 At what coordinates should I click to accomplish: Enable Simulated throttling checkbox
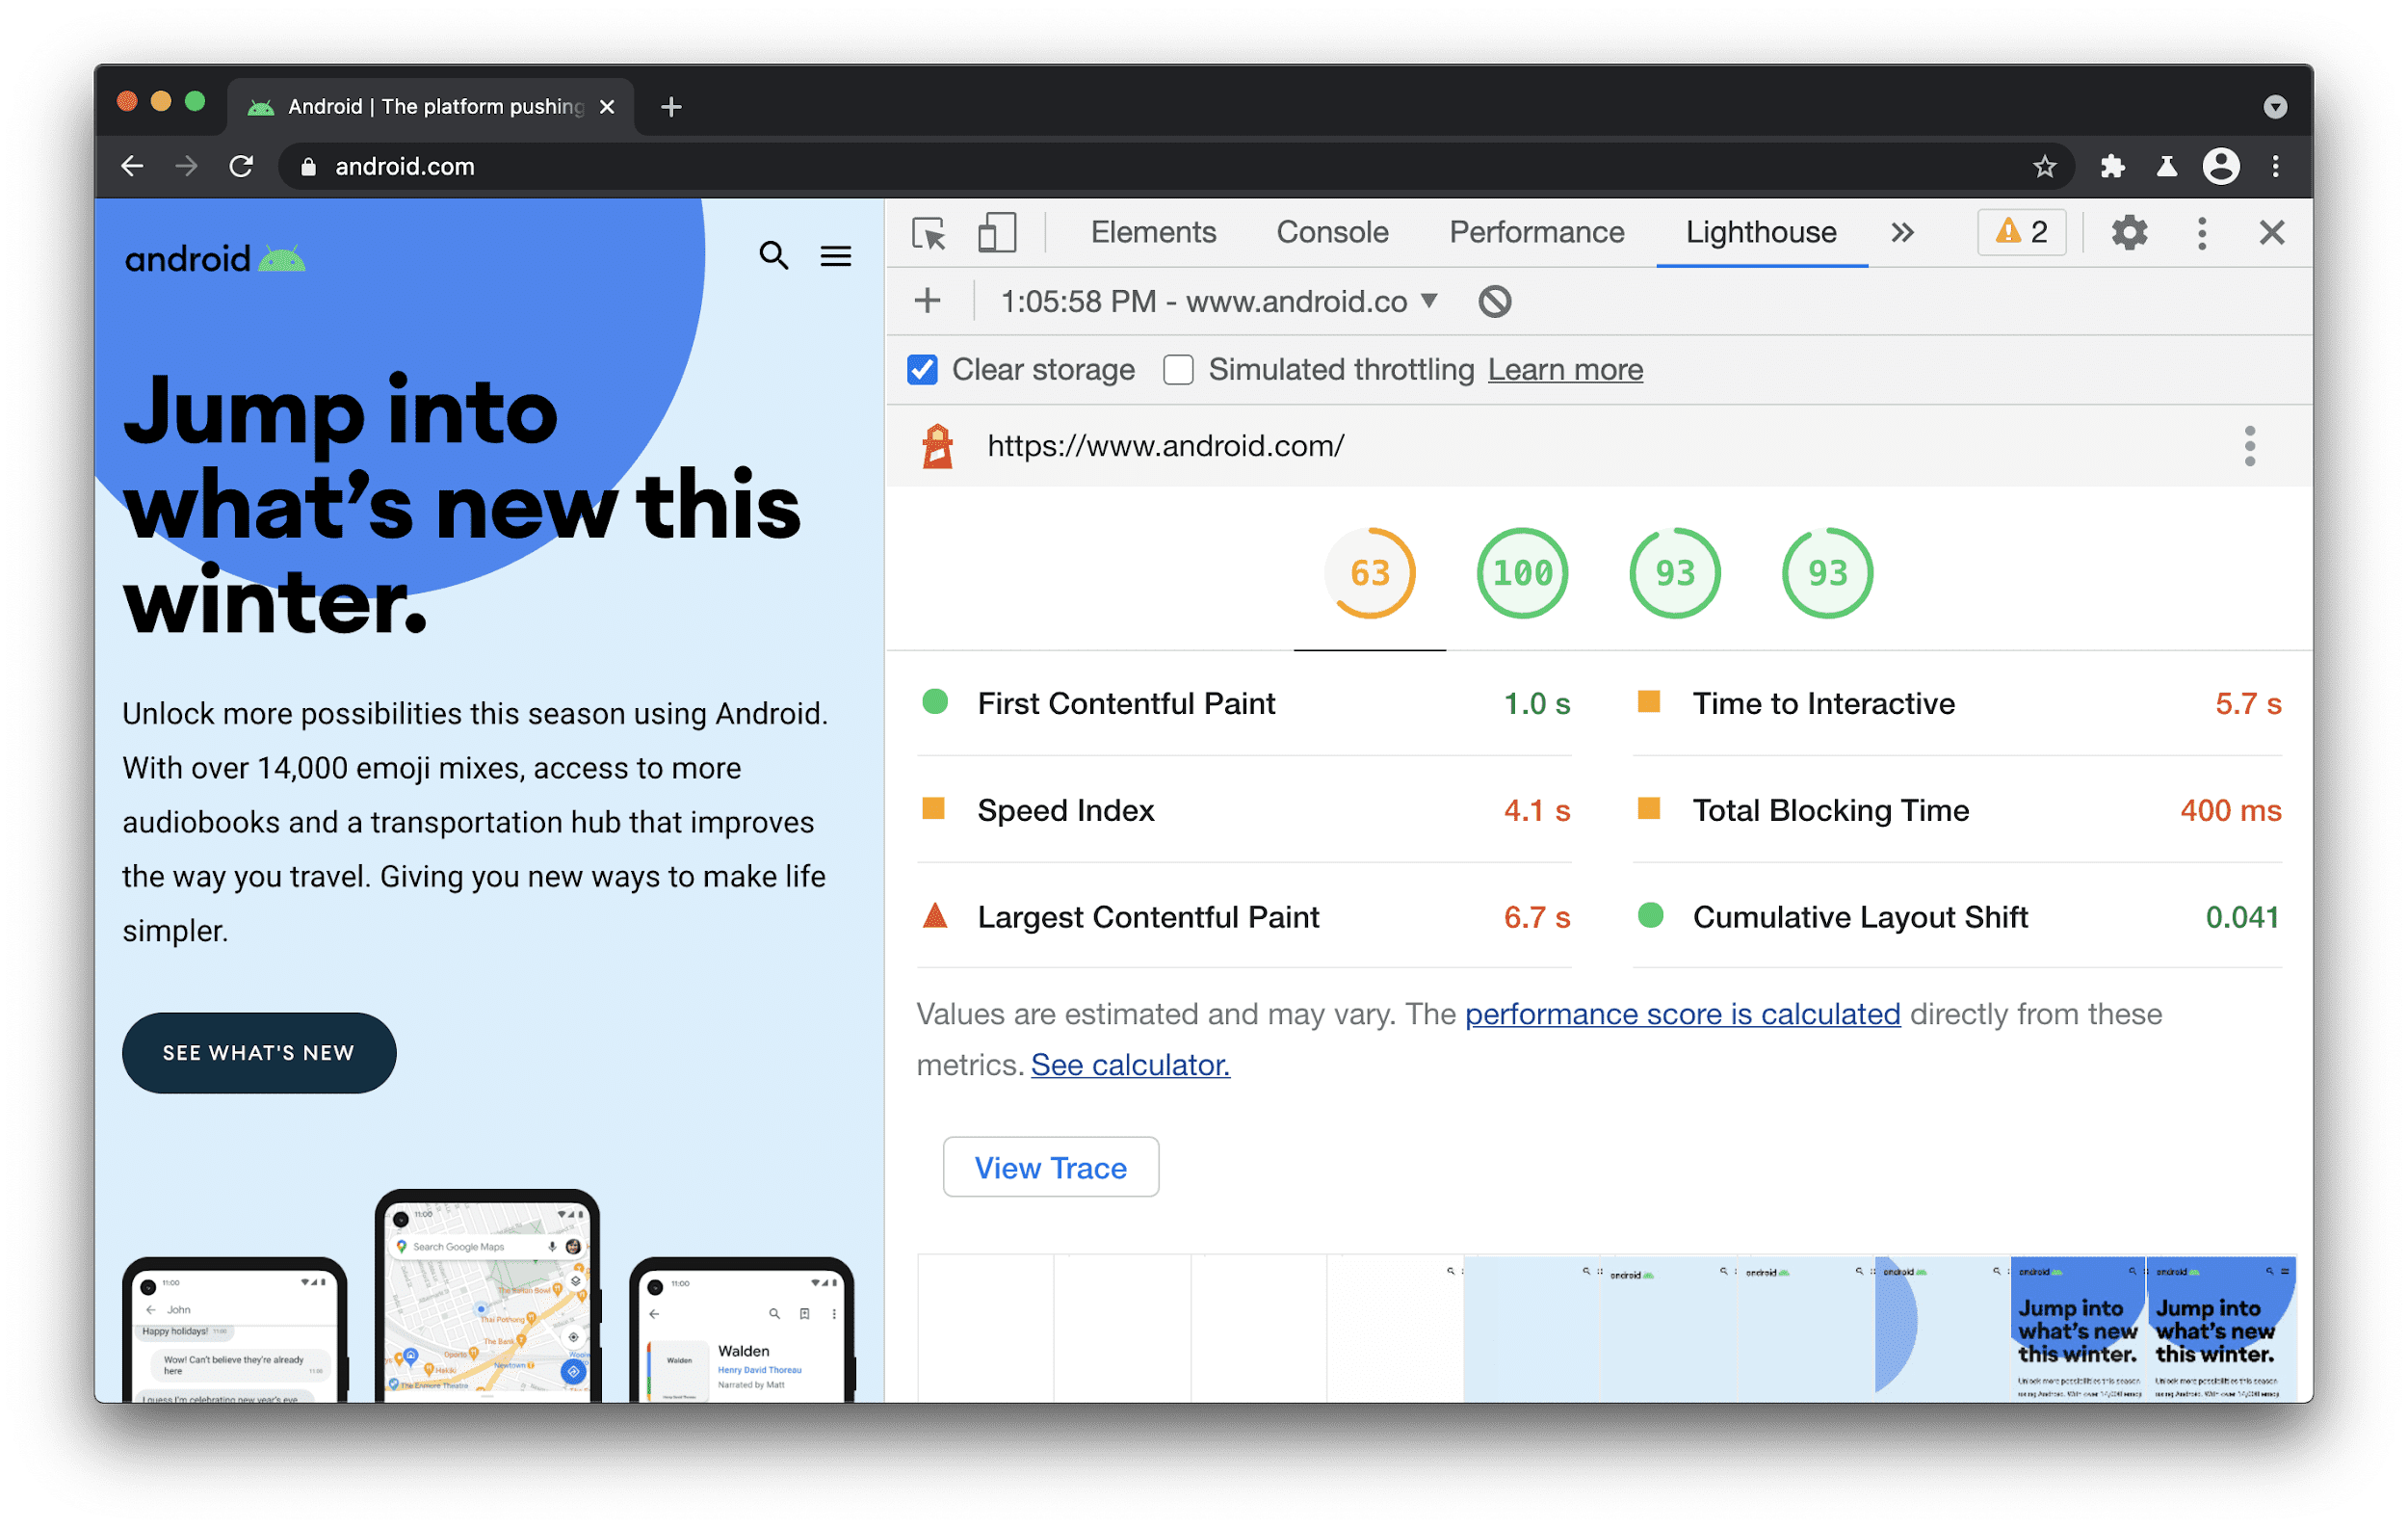tap(1174, 369)
